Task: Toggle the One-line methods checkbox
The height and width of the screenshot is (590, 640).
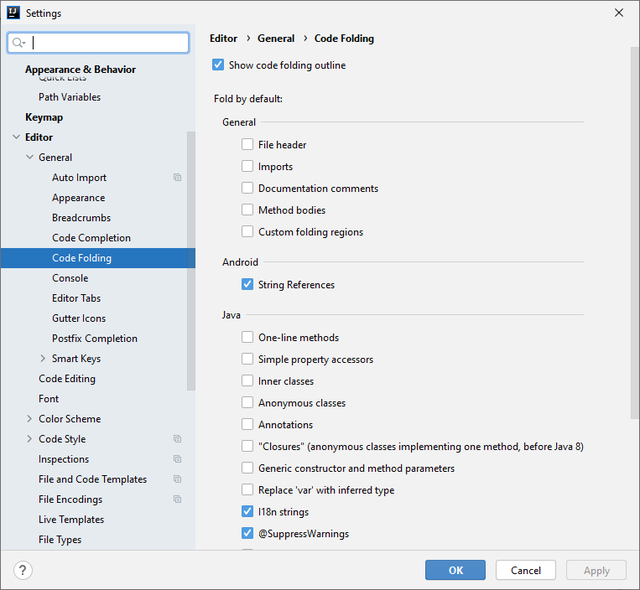Action: click(247, 338)
